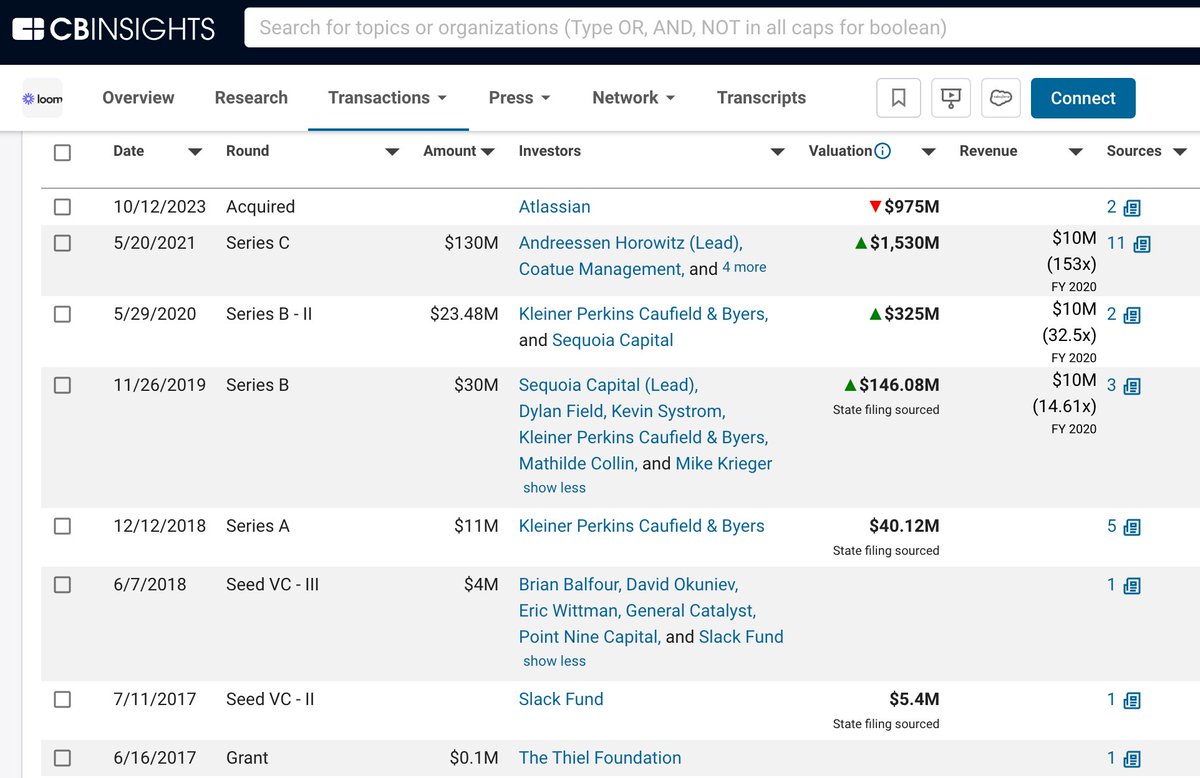The image size is (1200, 778).
Task: Open sources icon for Grant row
Action: [x=1132, y=759]
